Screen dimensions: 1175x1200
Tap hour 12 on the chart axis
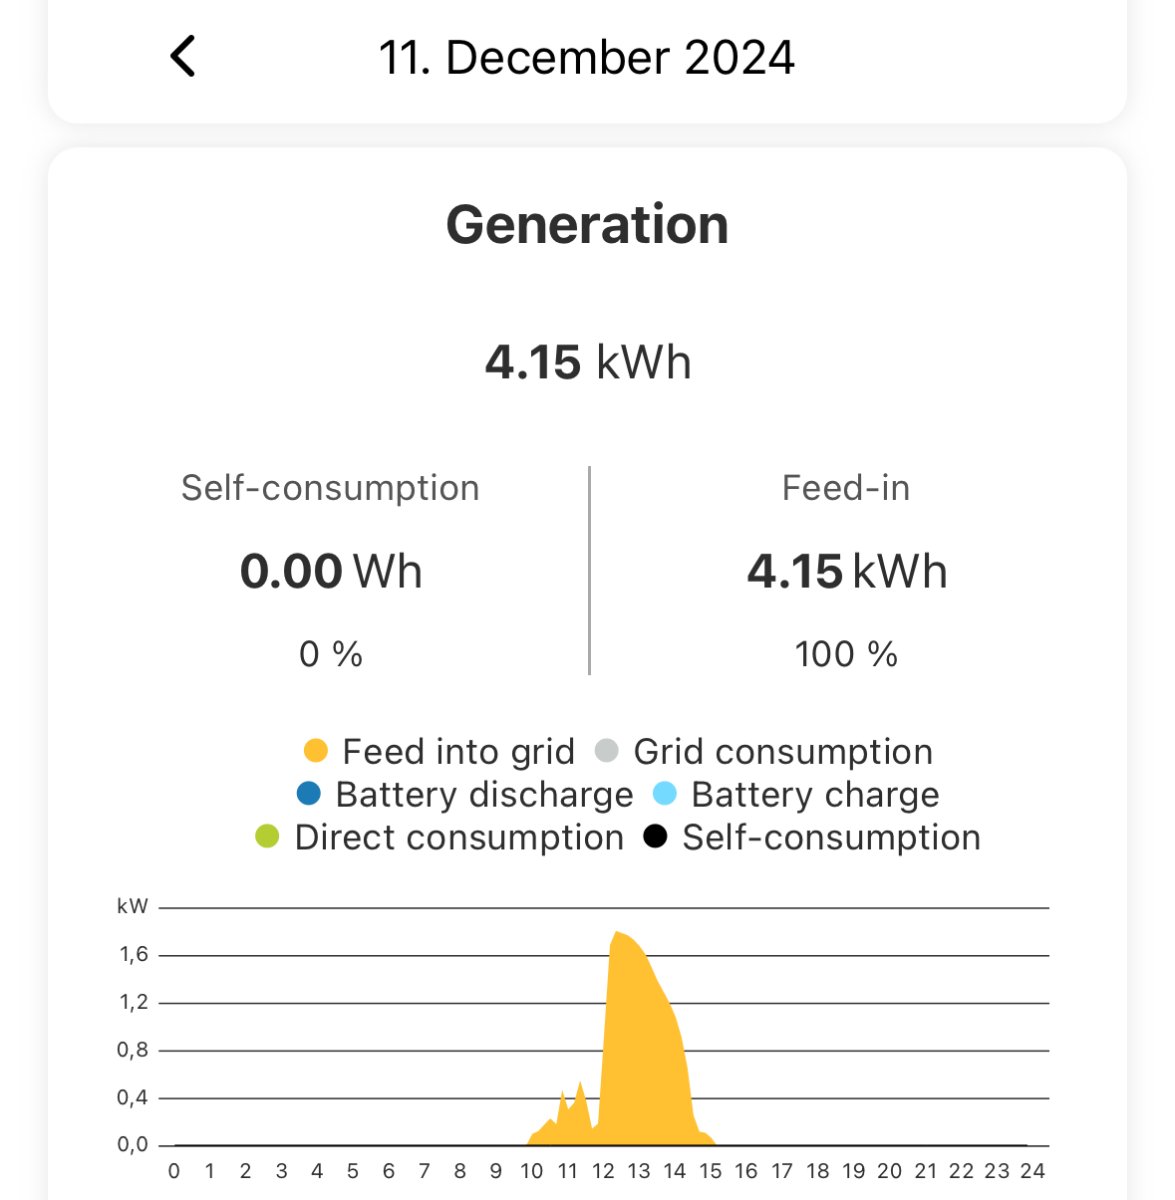coord(603,1171)
